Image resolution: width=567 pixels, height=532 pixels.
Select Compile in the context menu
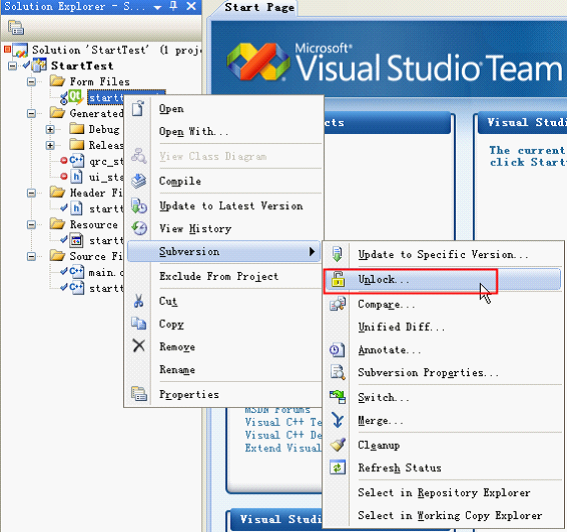click(x=223, y=181)
